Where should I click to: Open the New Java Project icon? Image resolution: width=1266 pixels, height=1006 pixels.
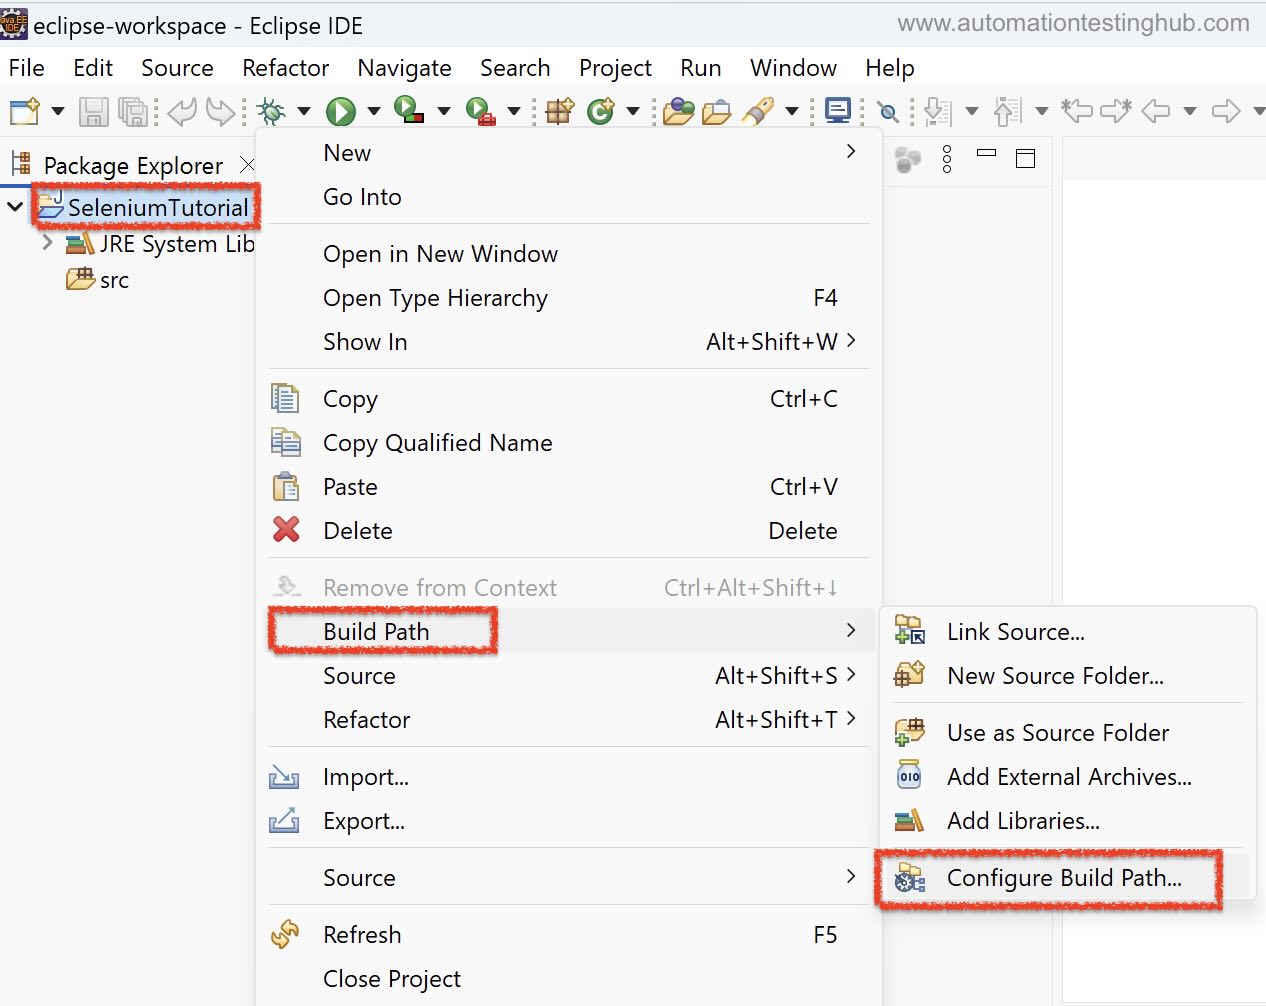558,111
